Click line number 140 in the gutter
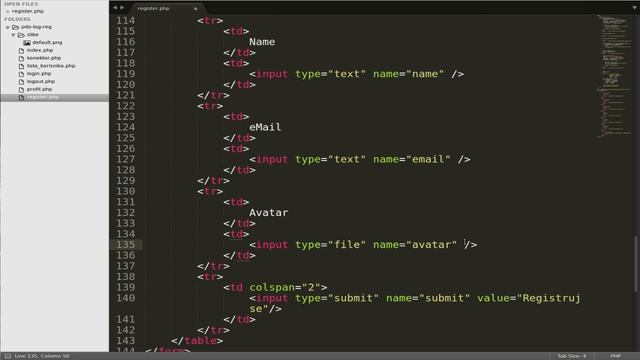Viewport: 640px width, 360px height. pos(126,298)
